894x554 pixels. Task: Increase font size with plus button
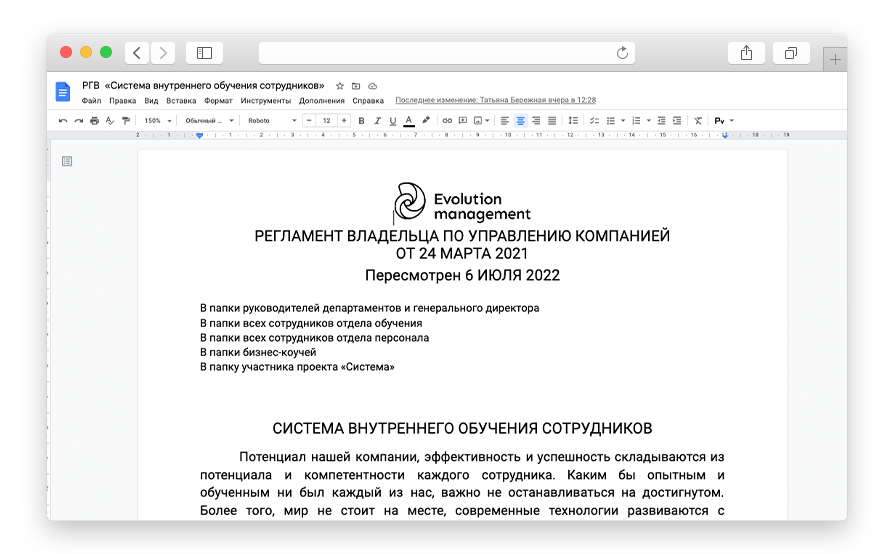pyautogui.click(x=344, y=121)
